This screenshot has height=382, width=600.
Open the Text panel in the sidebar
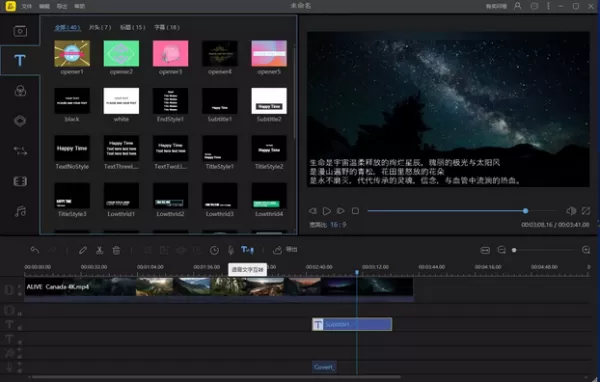click(x=20, y=60)
